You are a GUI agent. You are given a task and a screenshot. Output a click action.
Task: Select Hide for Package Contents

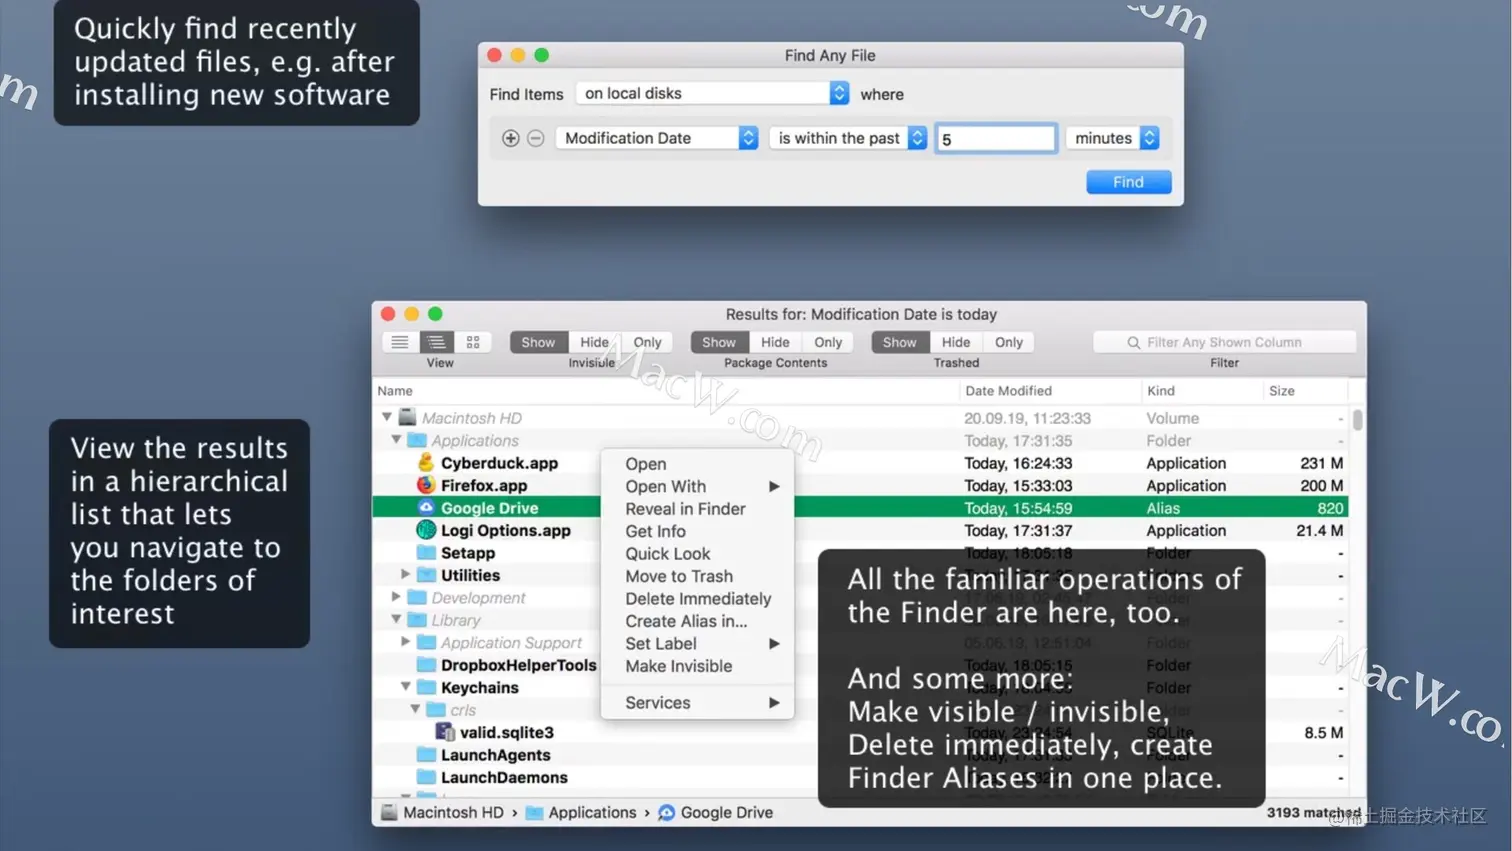point(775,342)
